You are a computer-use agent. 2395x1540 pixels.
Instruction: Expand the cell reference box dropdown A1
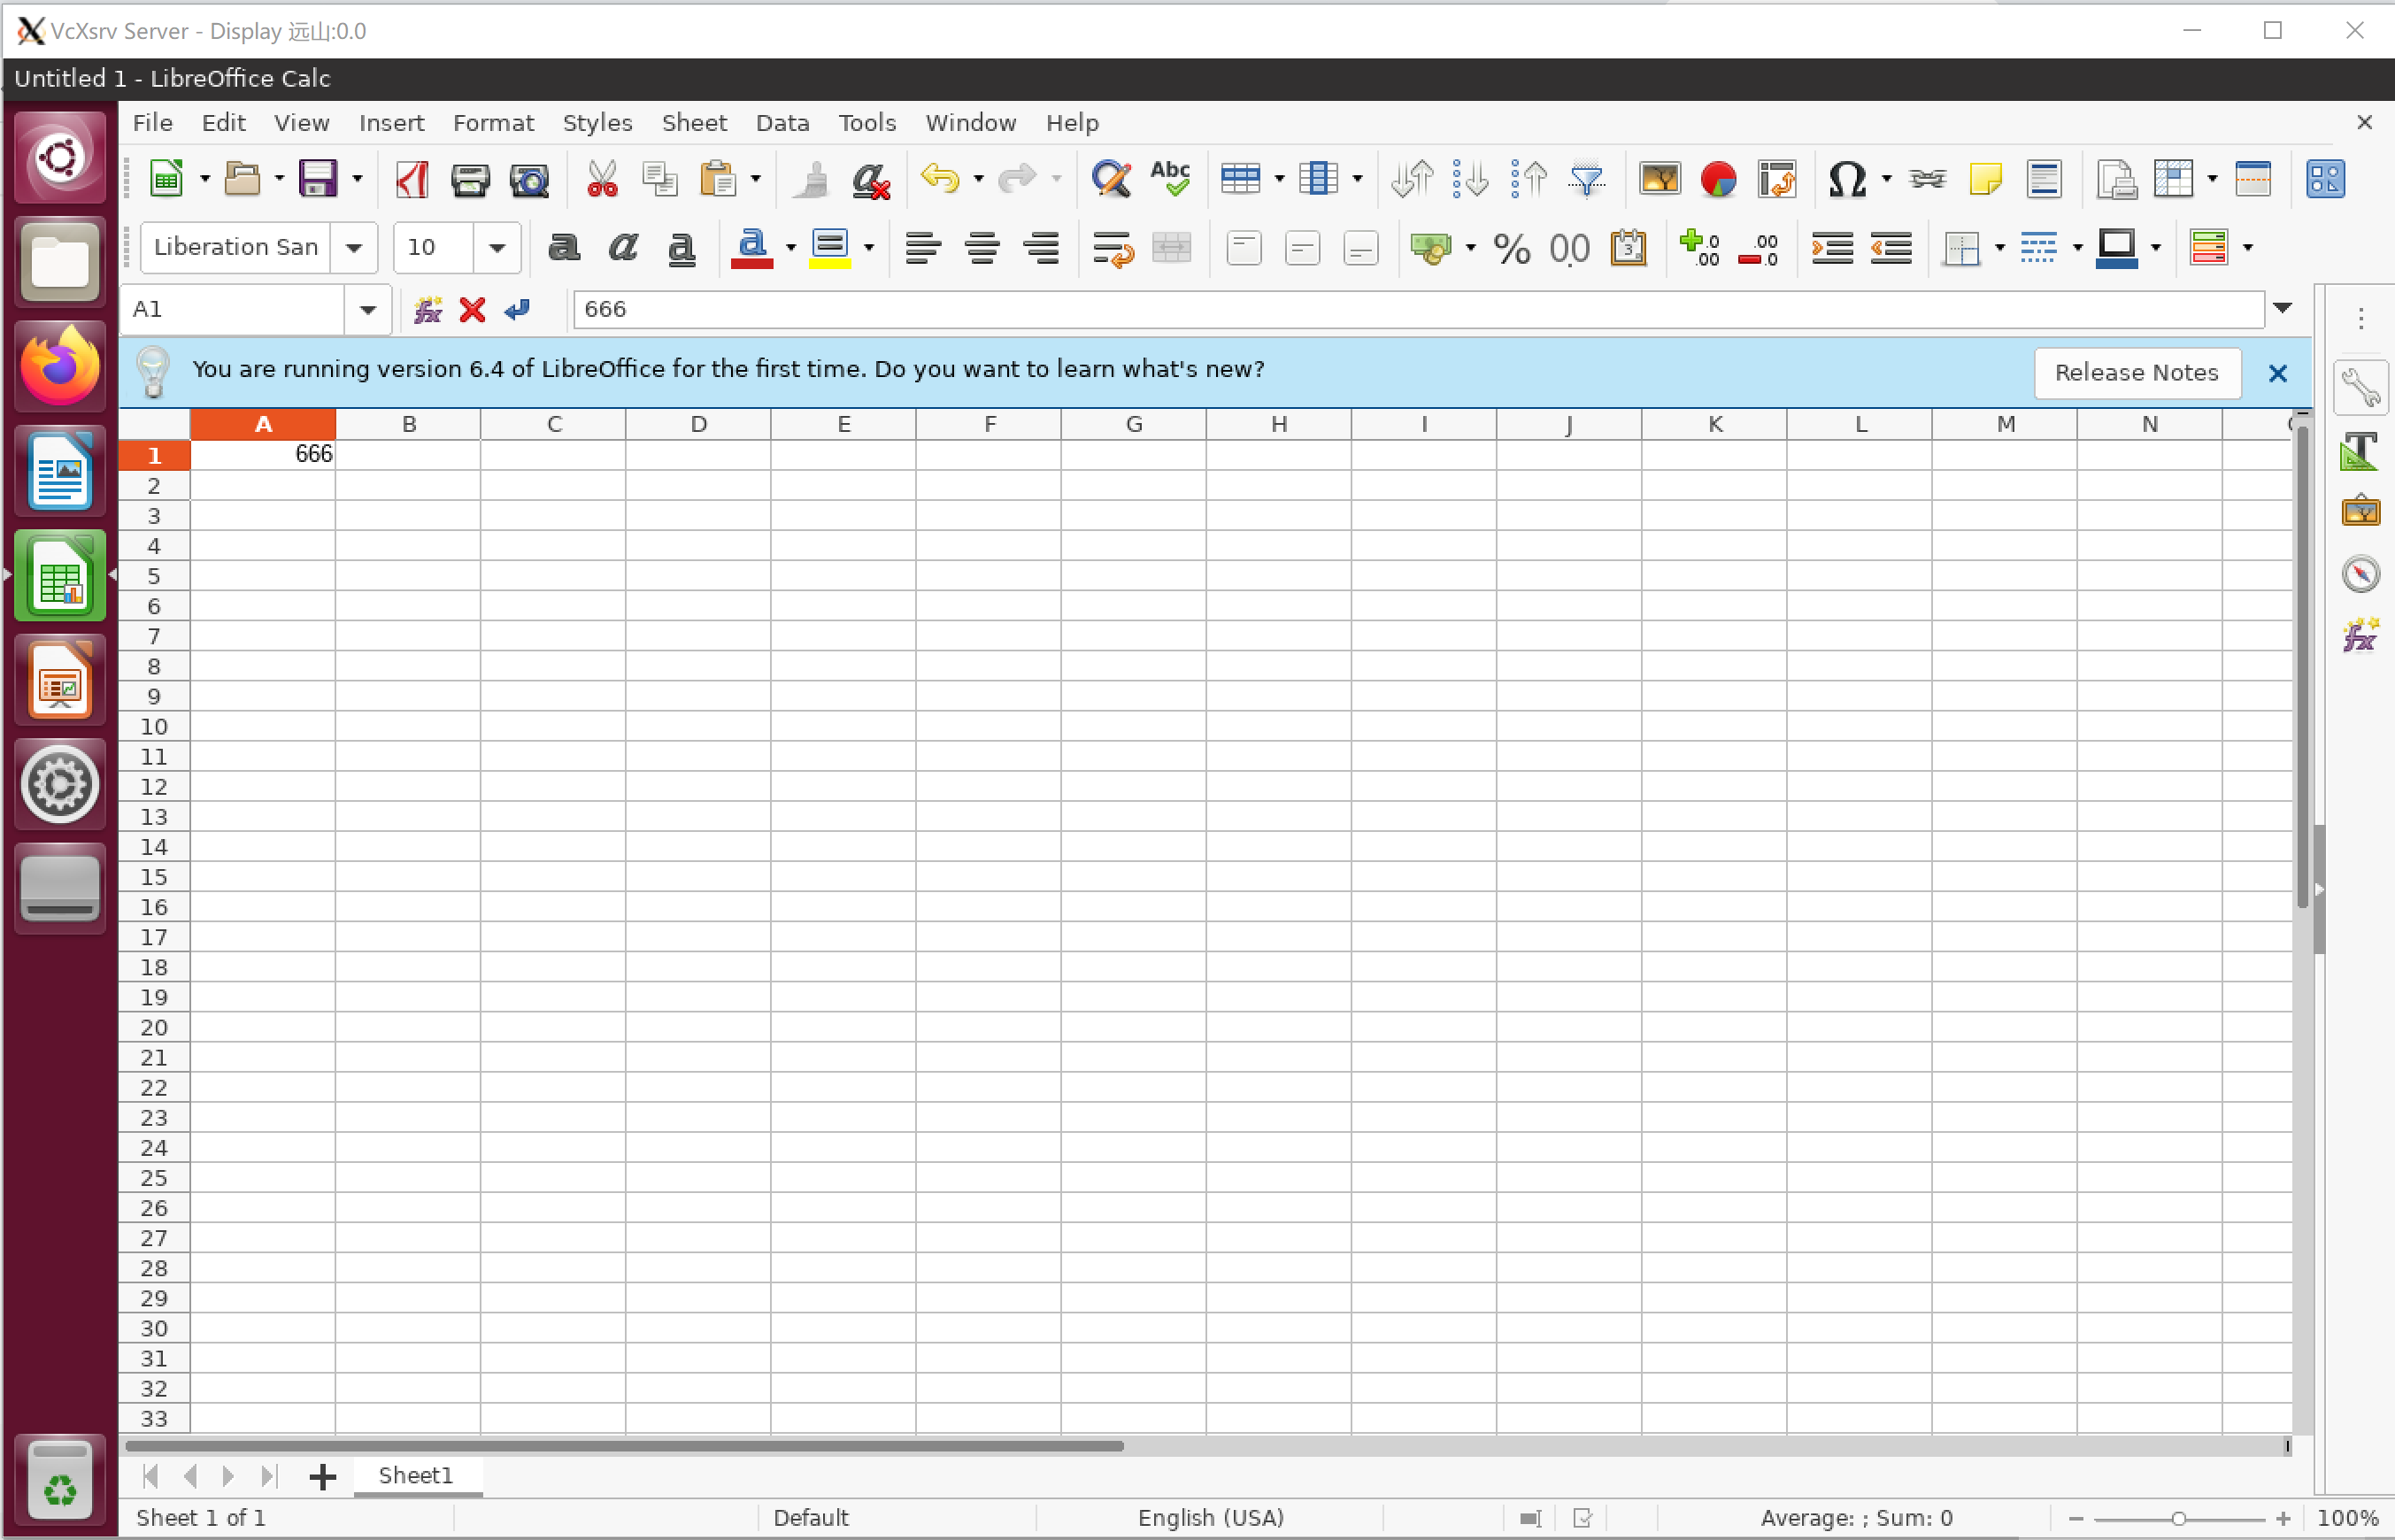[x=368, y=309]
